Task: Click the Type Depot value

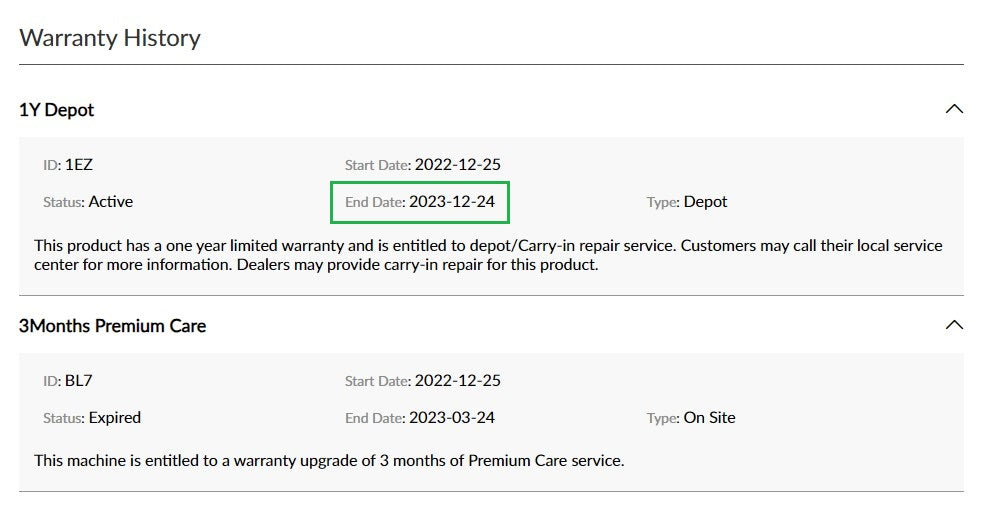Action: [705, 202]
